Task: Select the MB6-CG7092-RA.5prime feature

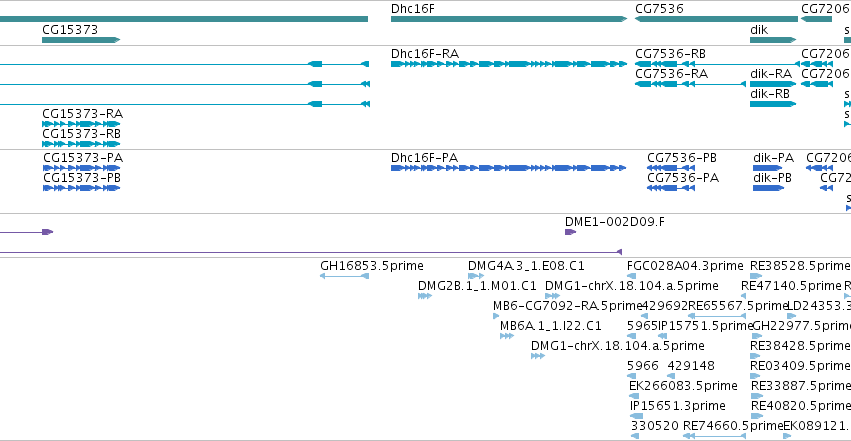Action: coord(496,316)
